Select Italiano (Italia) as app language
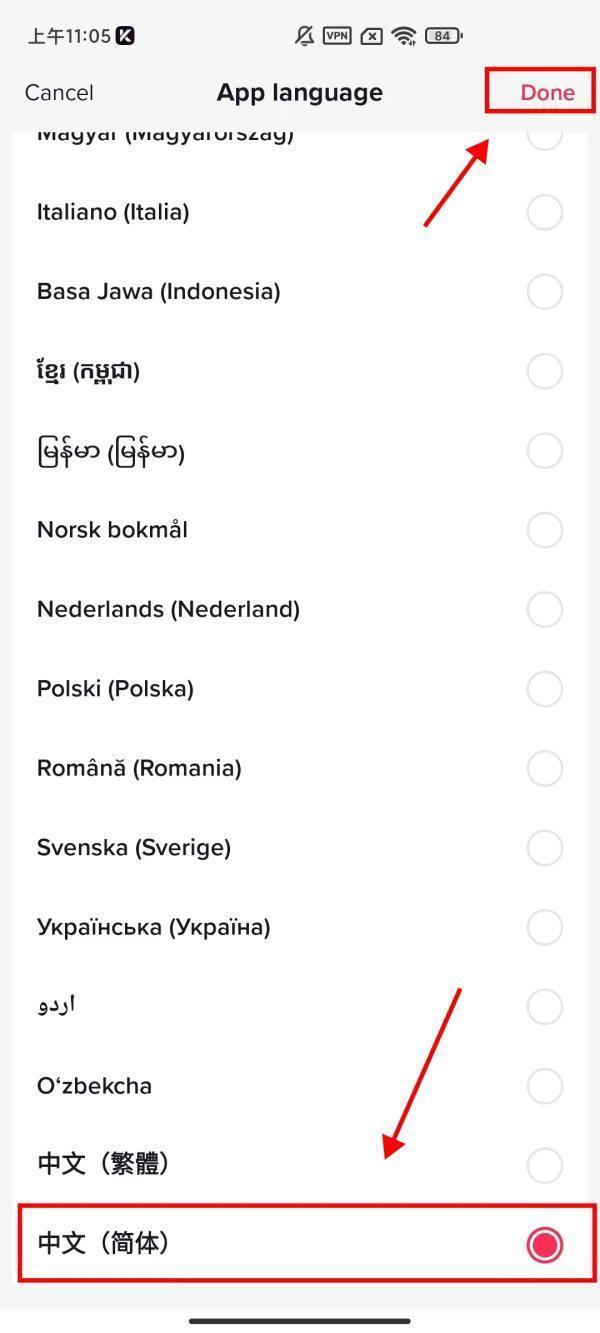The height and width of the screenshot is (1333, 600). [300, 212]
